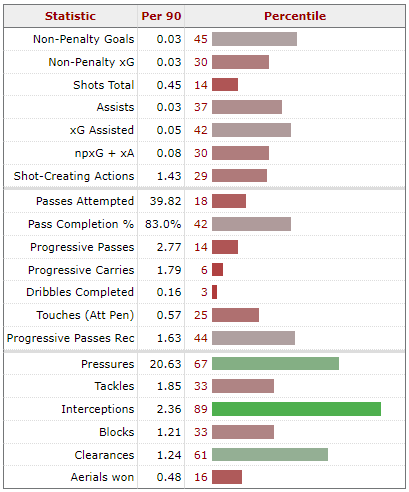Screen dimensions: 409x492
Task: Open the Non-Penalty xG statistic
Action: coord(91,62)
